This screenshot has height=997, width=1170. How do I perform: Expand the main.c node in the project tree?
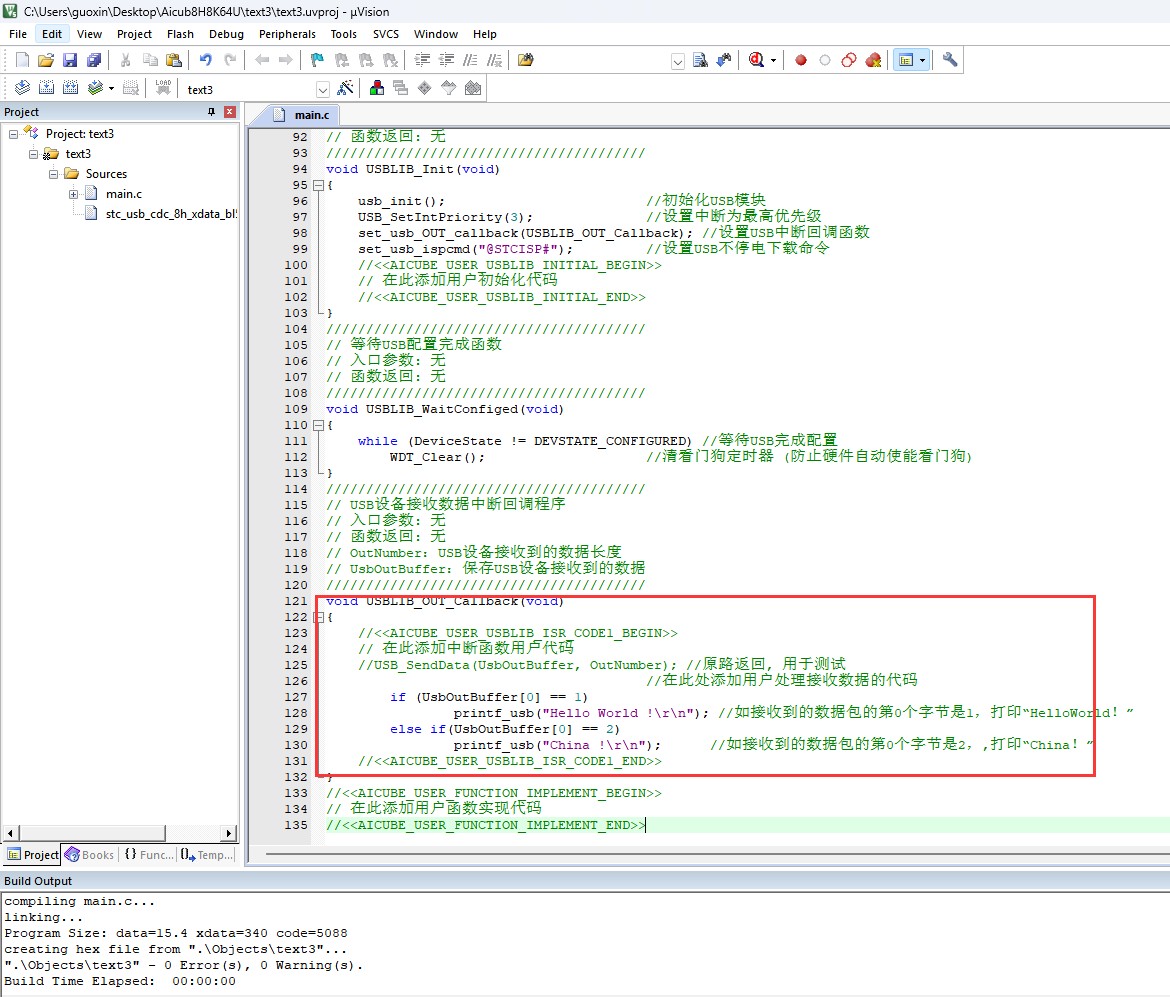point(74,195)
